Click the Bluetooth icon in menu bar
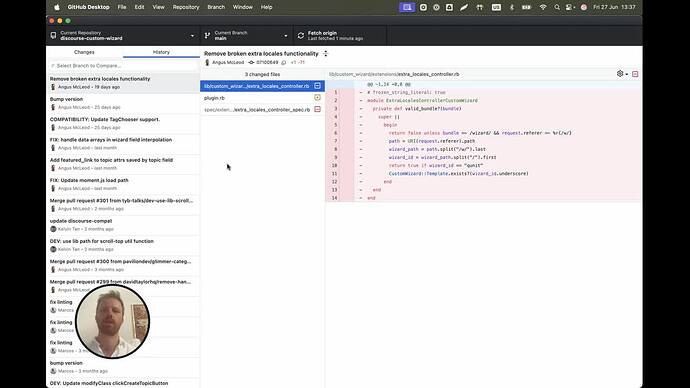The image size is (690, 388). pos(511,7)
